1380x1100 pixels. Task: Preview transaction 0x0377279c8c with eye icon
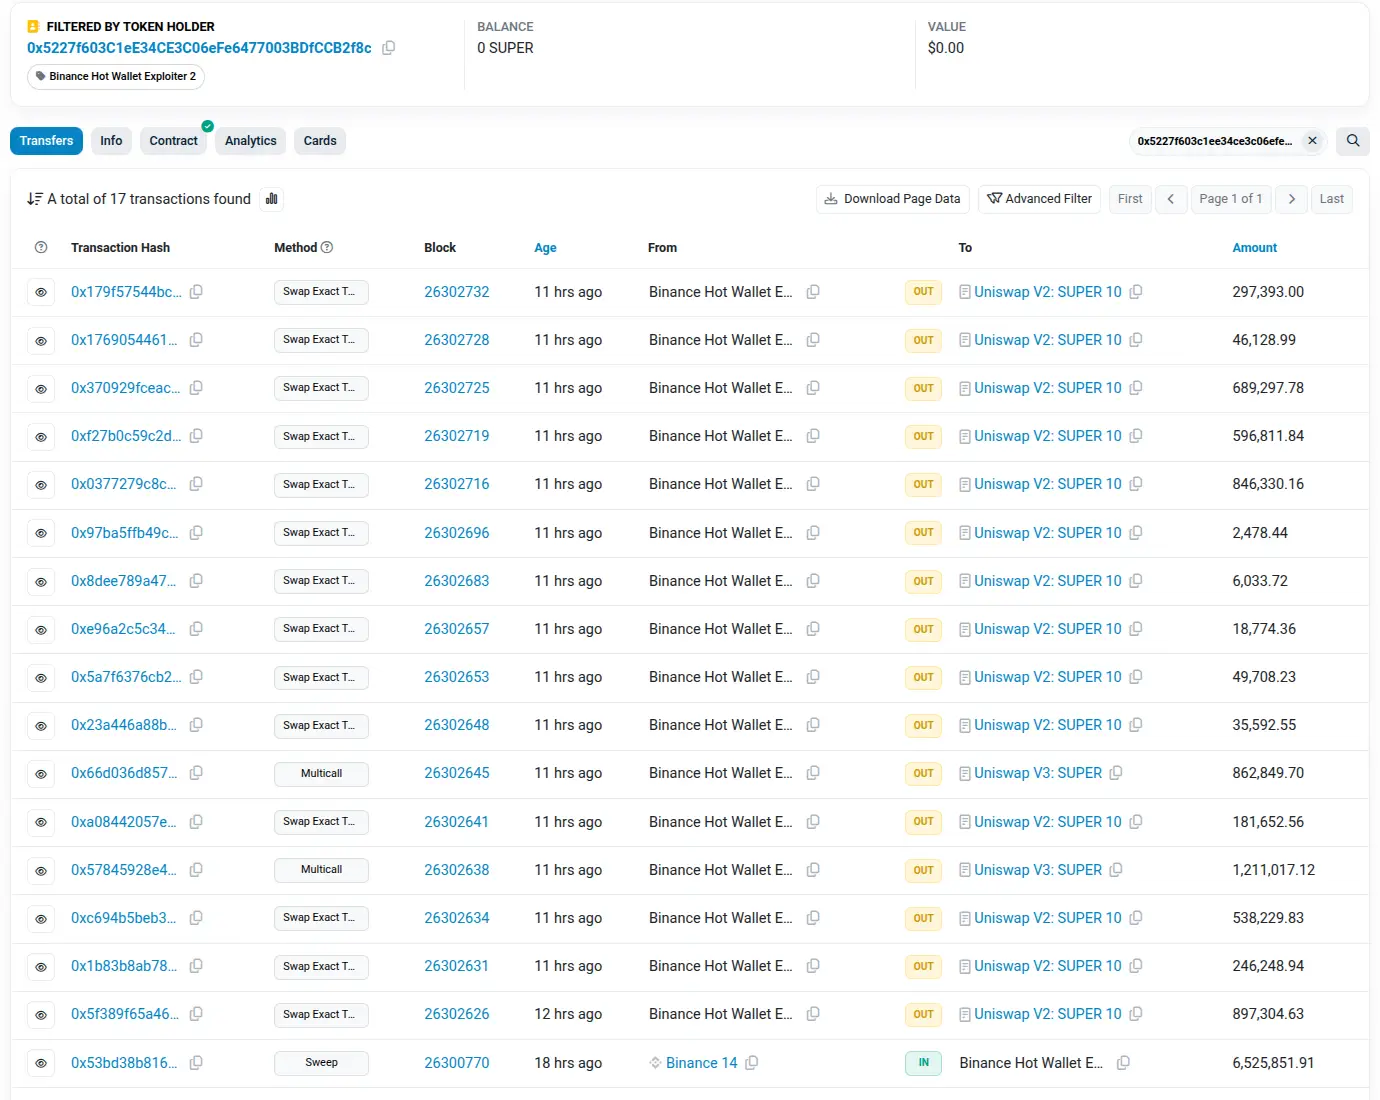pos(41,485)
